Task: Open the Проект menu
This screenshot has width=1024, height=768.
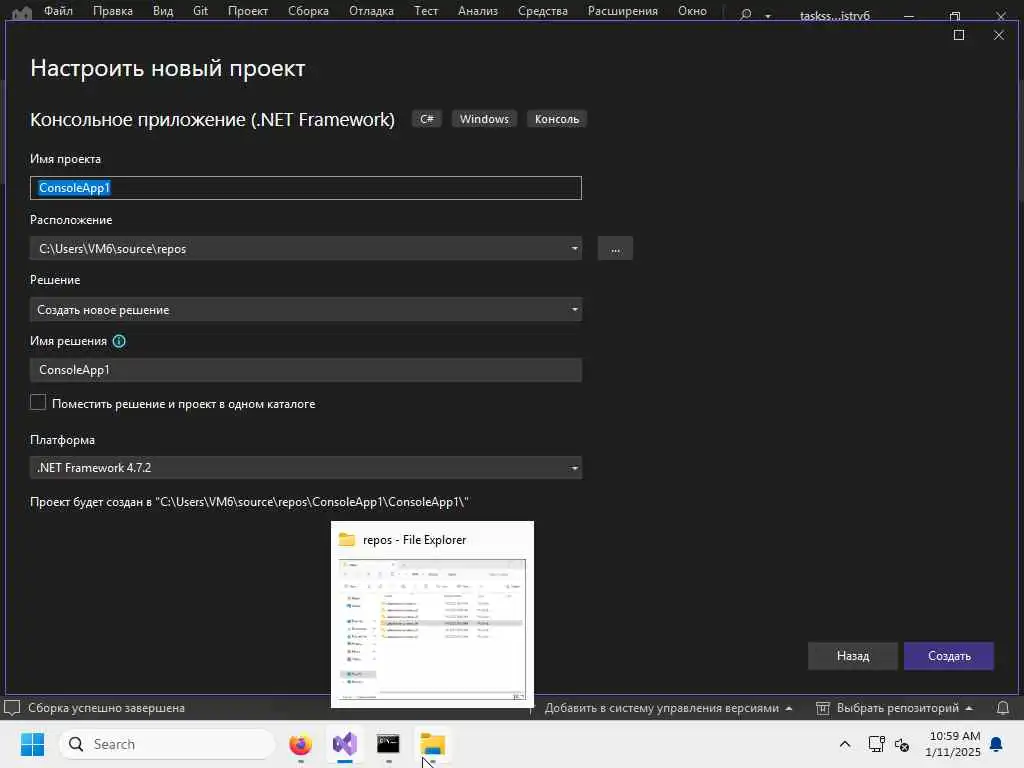Action: [248, 11]
